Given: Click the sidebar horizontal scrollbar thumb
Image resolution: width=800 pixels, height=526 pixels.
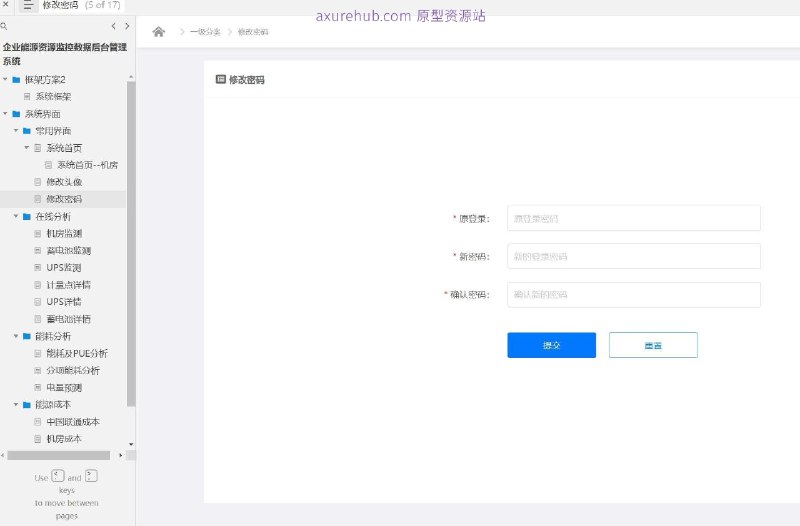Looking at the screenshot, I should click(x=59, y=455).
